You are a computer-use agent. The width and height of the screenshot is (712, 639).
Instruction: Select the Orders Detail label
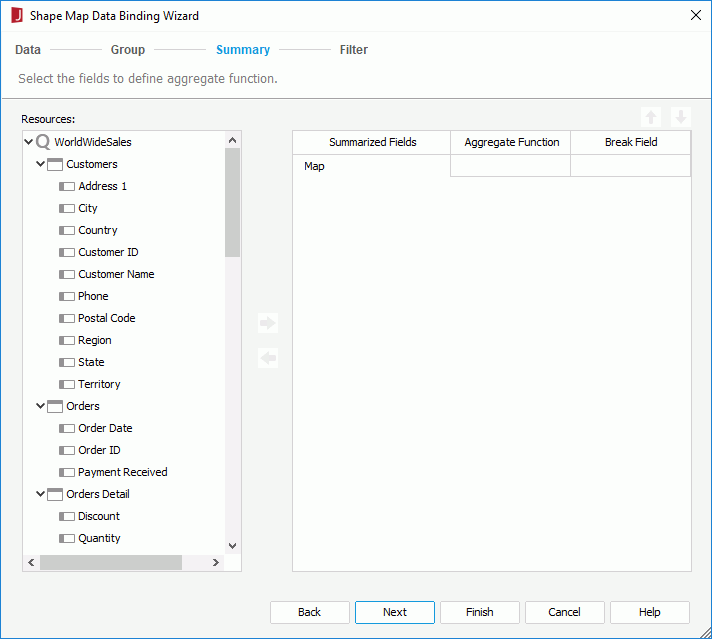(x=98, y=494)
